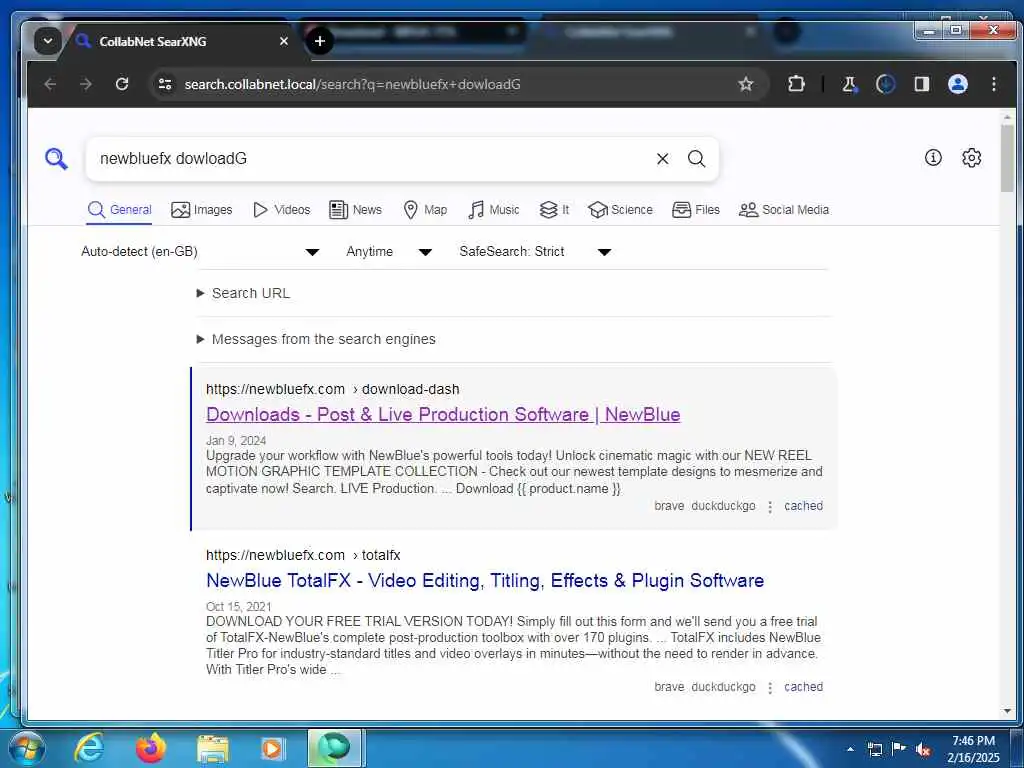Expand Messages from the search engines
The width and height of the screenshot is (1024, 768).
316,339
